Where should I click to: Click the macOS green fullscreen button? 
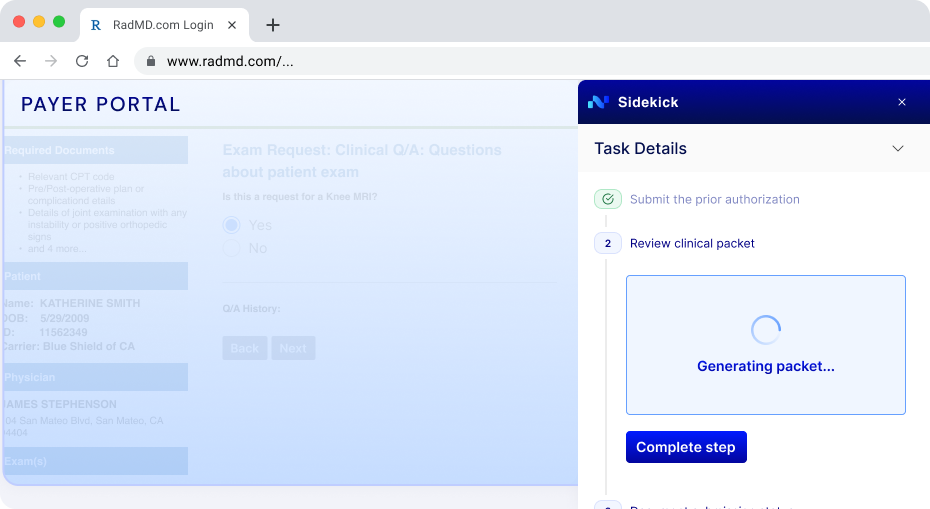tap(59, 22)
